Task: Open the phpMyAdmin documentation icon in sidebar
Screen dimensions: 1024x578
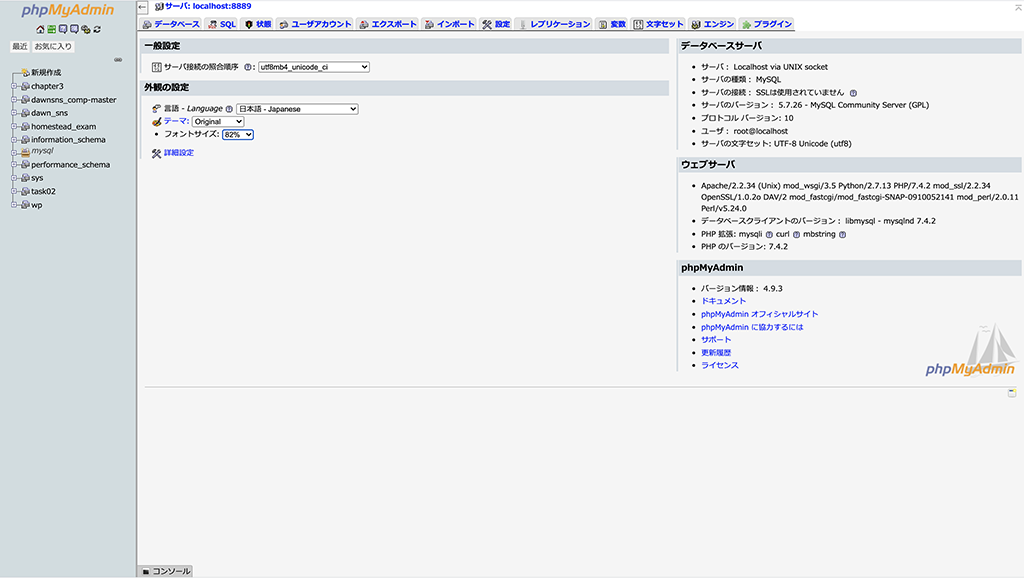Action: (x=63, y=29)
